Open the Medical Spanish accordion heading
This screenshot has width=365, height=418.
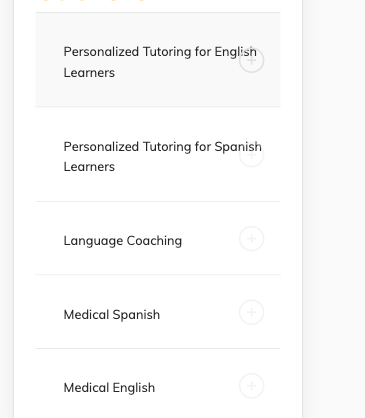[112, 315]
